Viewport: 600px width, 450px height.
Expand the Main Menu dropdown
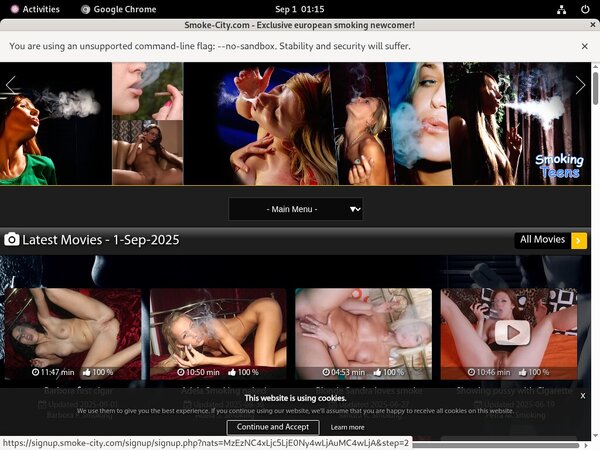pos(294,209)
